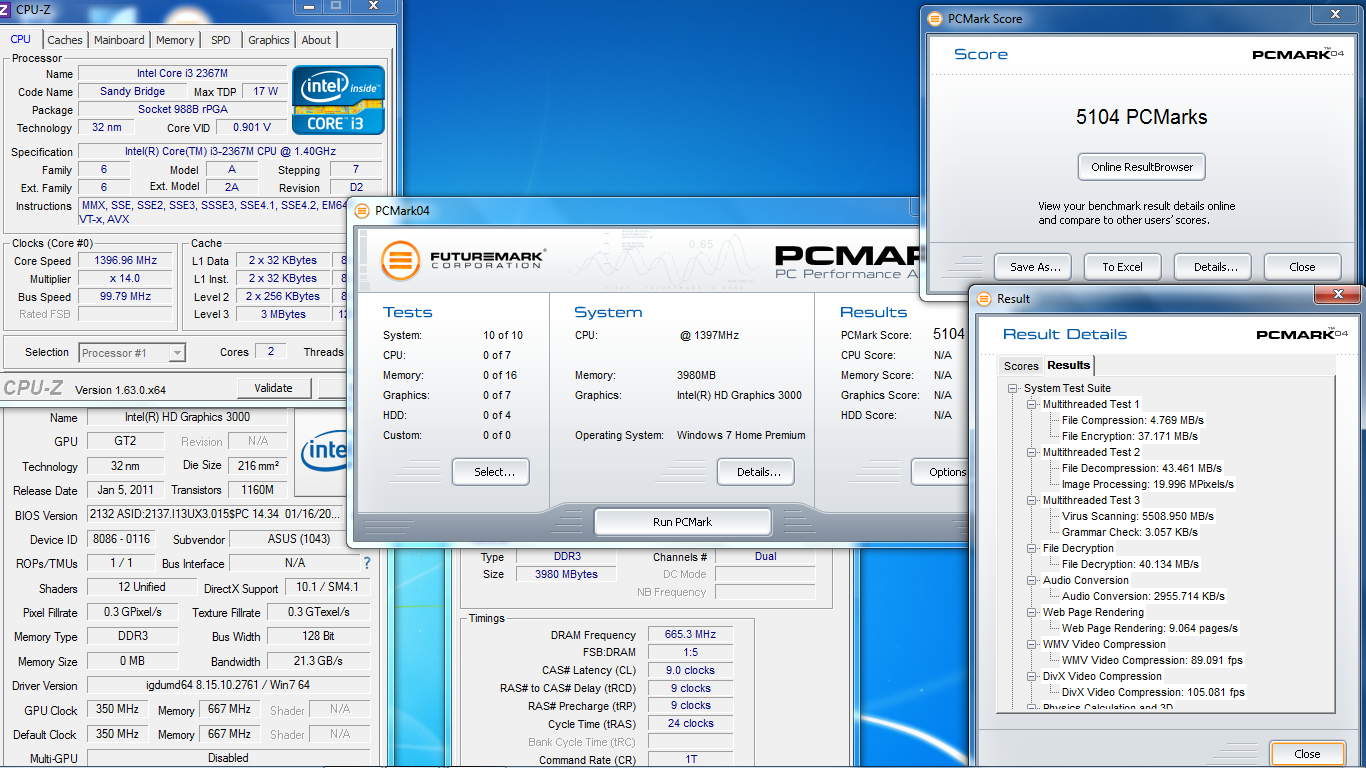Viewport: 1366px width, 768px height.
Task: Click Close in the Result Details window
Action: tap(1307, 754)
